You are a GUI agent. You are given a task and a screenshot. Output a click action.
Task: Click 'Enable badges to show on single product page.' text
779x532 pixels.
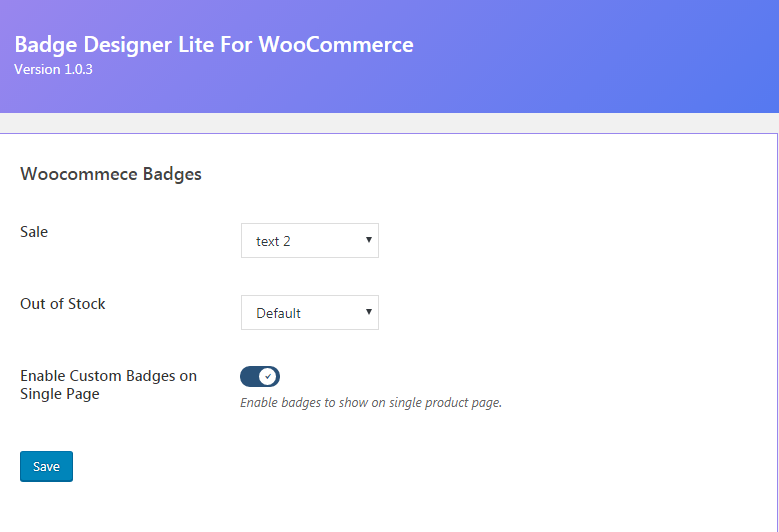click(x=371, y=402)
